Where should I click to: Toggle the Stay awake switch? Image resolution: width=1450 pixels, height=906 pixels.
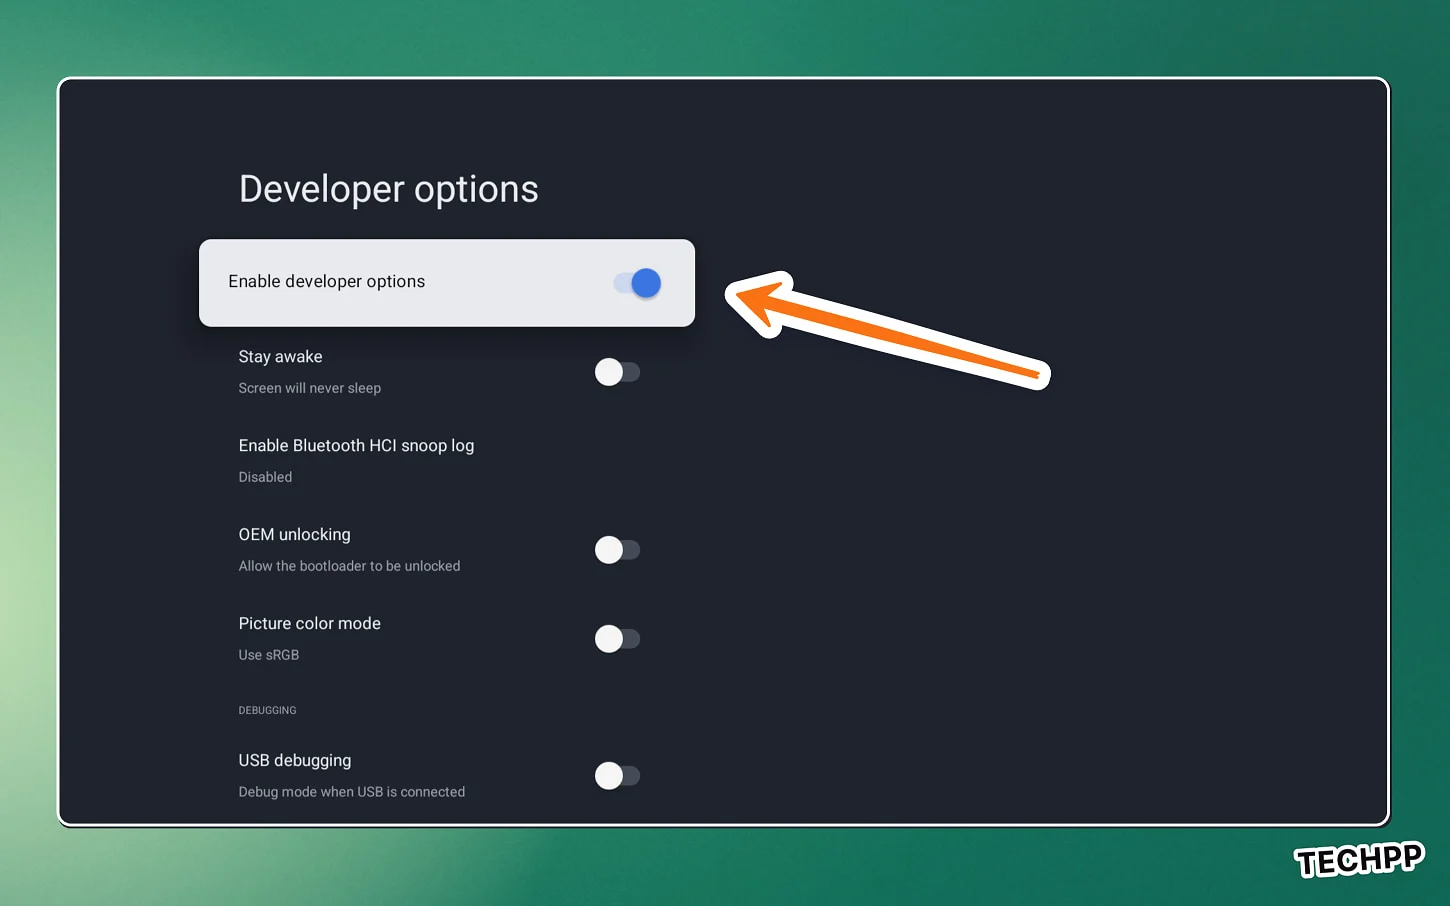tap(617, 372)
